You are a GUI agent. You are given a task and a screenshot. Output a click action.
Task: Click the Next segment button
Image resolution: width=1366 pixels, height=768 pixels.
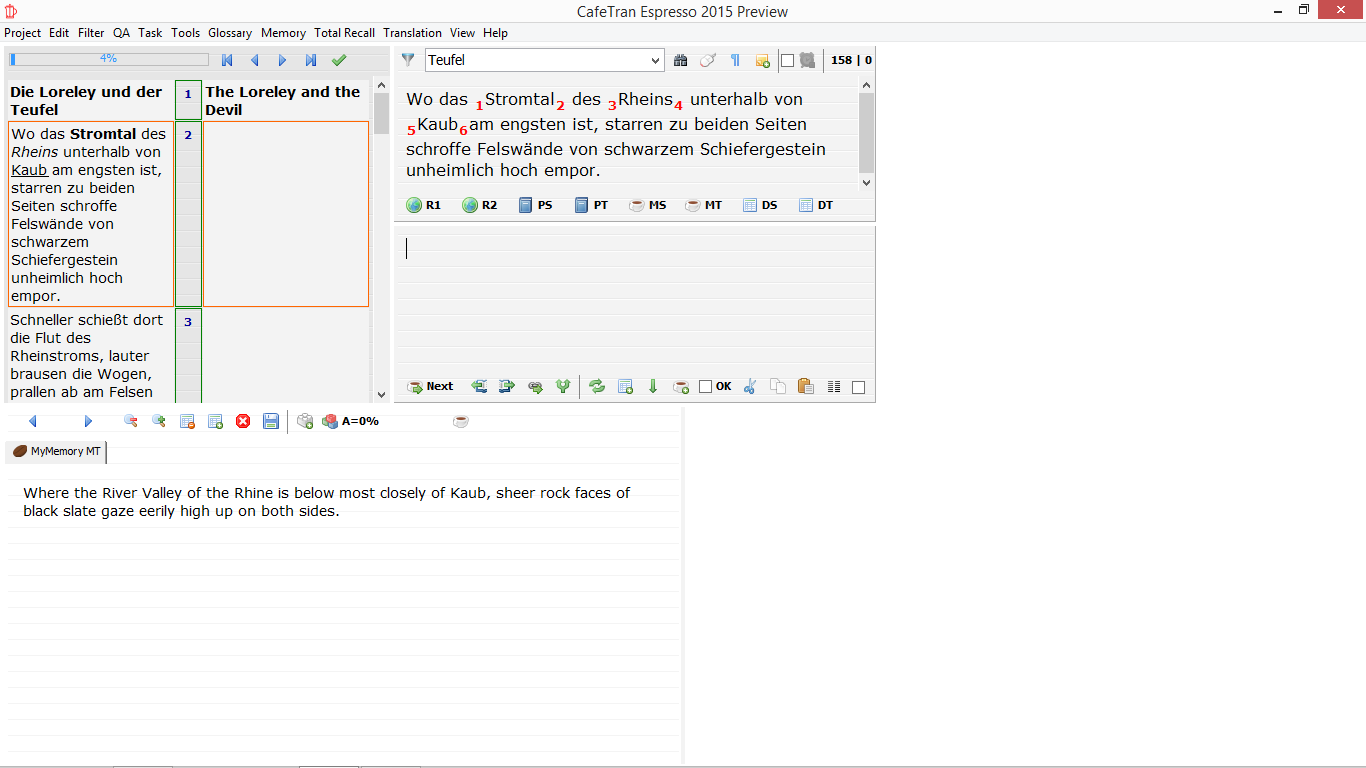(431, 386)
